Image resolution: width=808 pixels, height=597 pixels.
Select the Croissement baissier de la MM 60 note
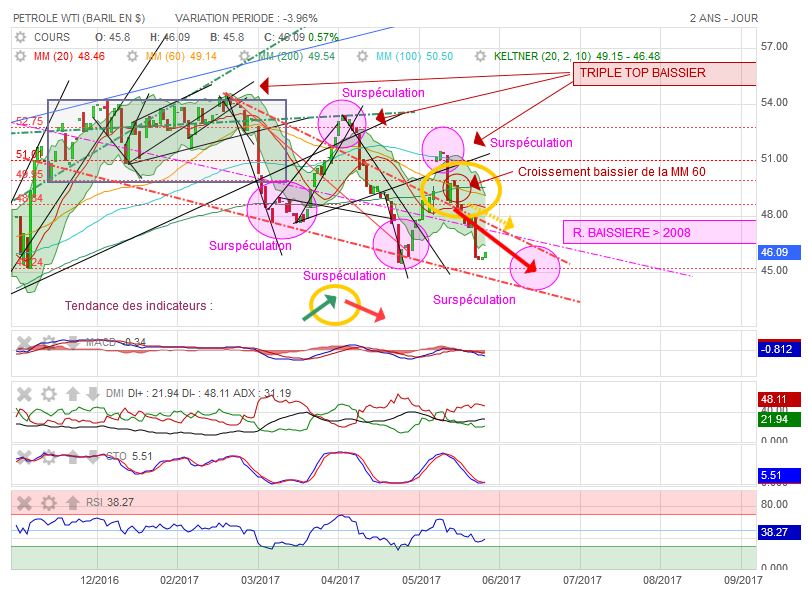[612, 172]
